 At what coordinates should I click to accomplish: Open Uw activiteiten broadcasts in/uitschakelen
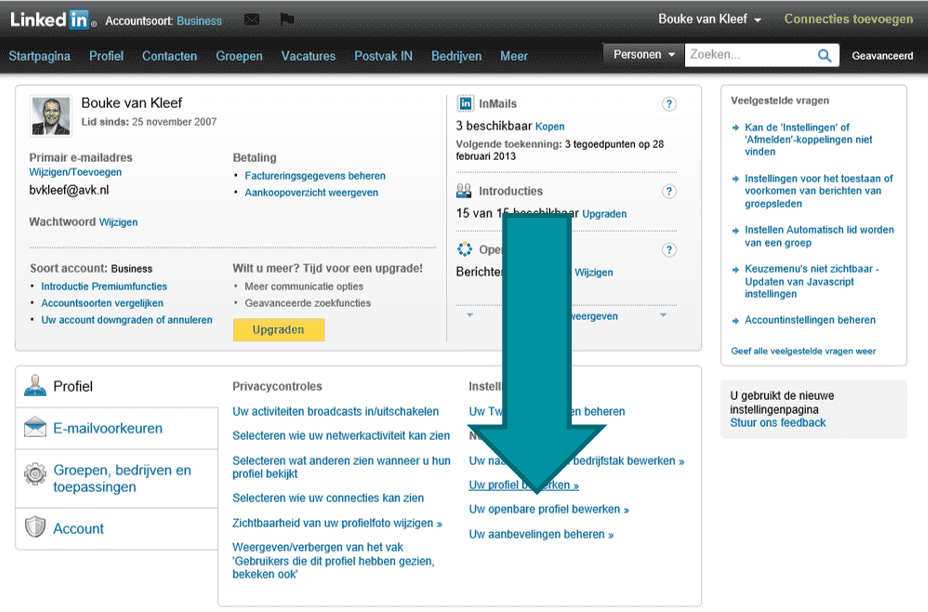coord(336,411)
